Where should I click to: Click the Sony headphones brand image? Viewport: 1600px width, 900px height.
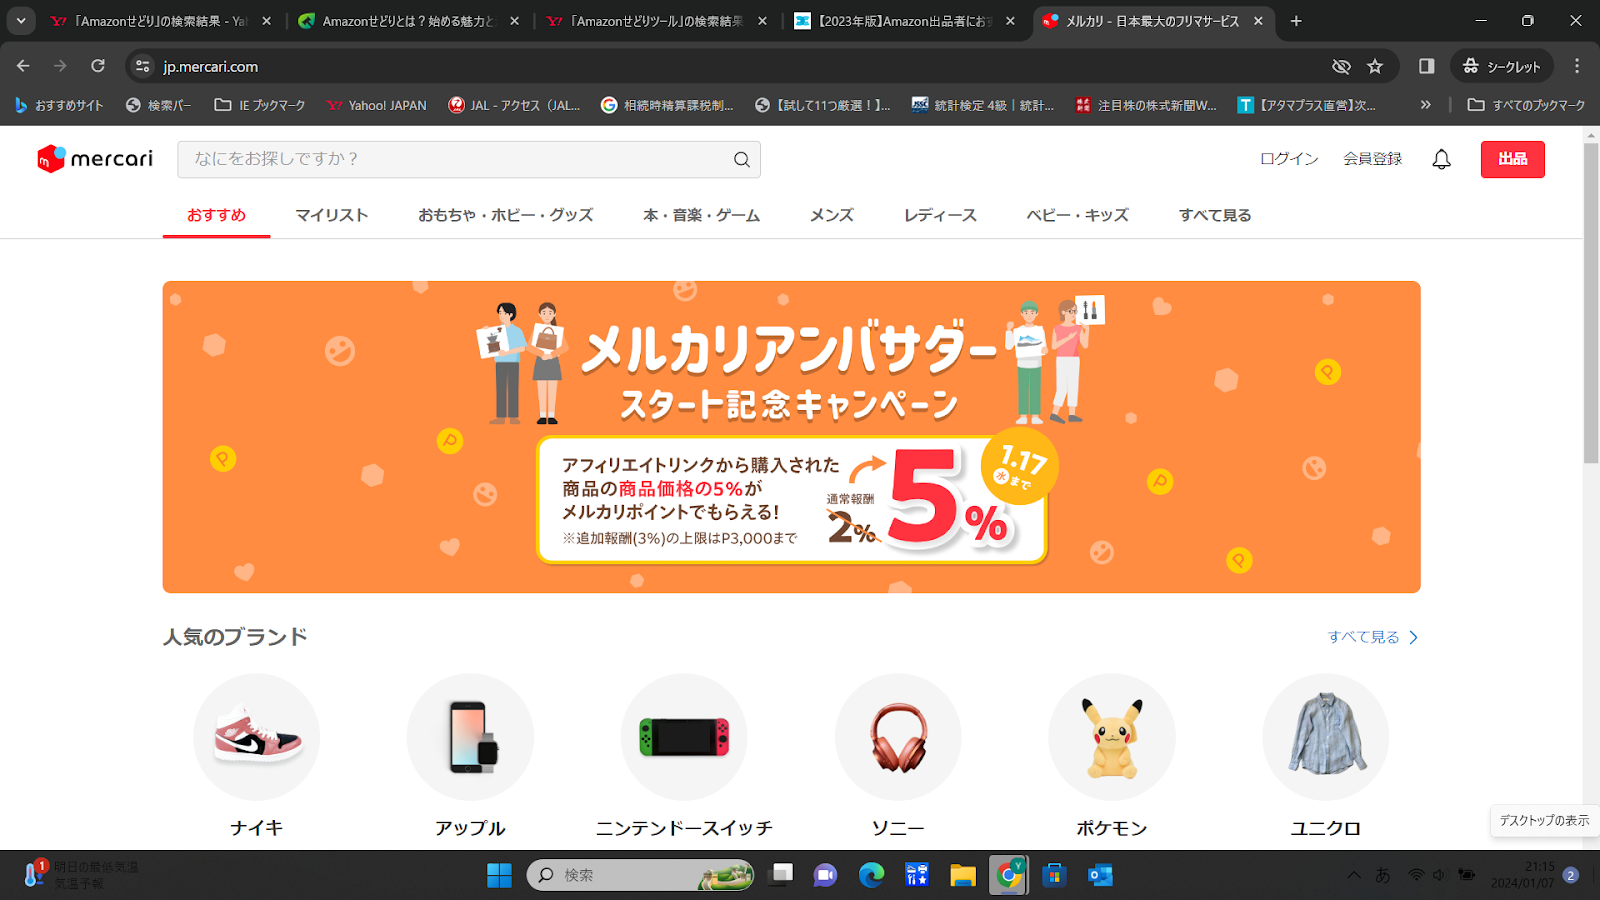(898, 737)
